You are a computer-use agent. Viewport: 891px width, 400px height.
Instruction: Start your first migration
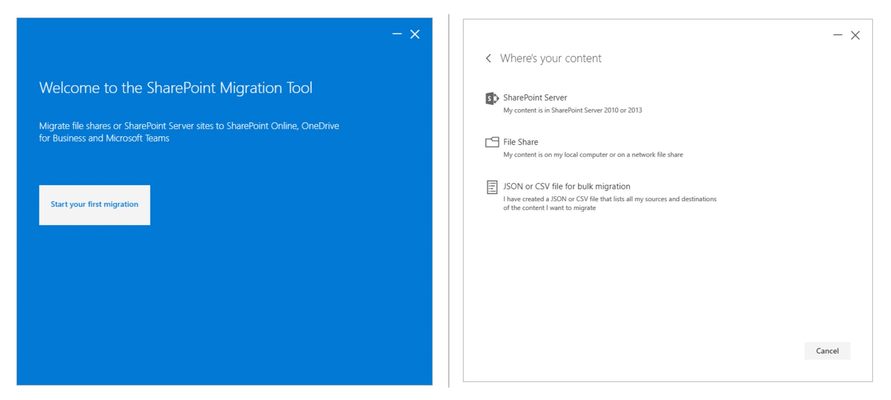94,205
